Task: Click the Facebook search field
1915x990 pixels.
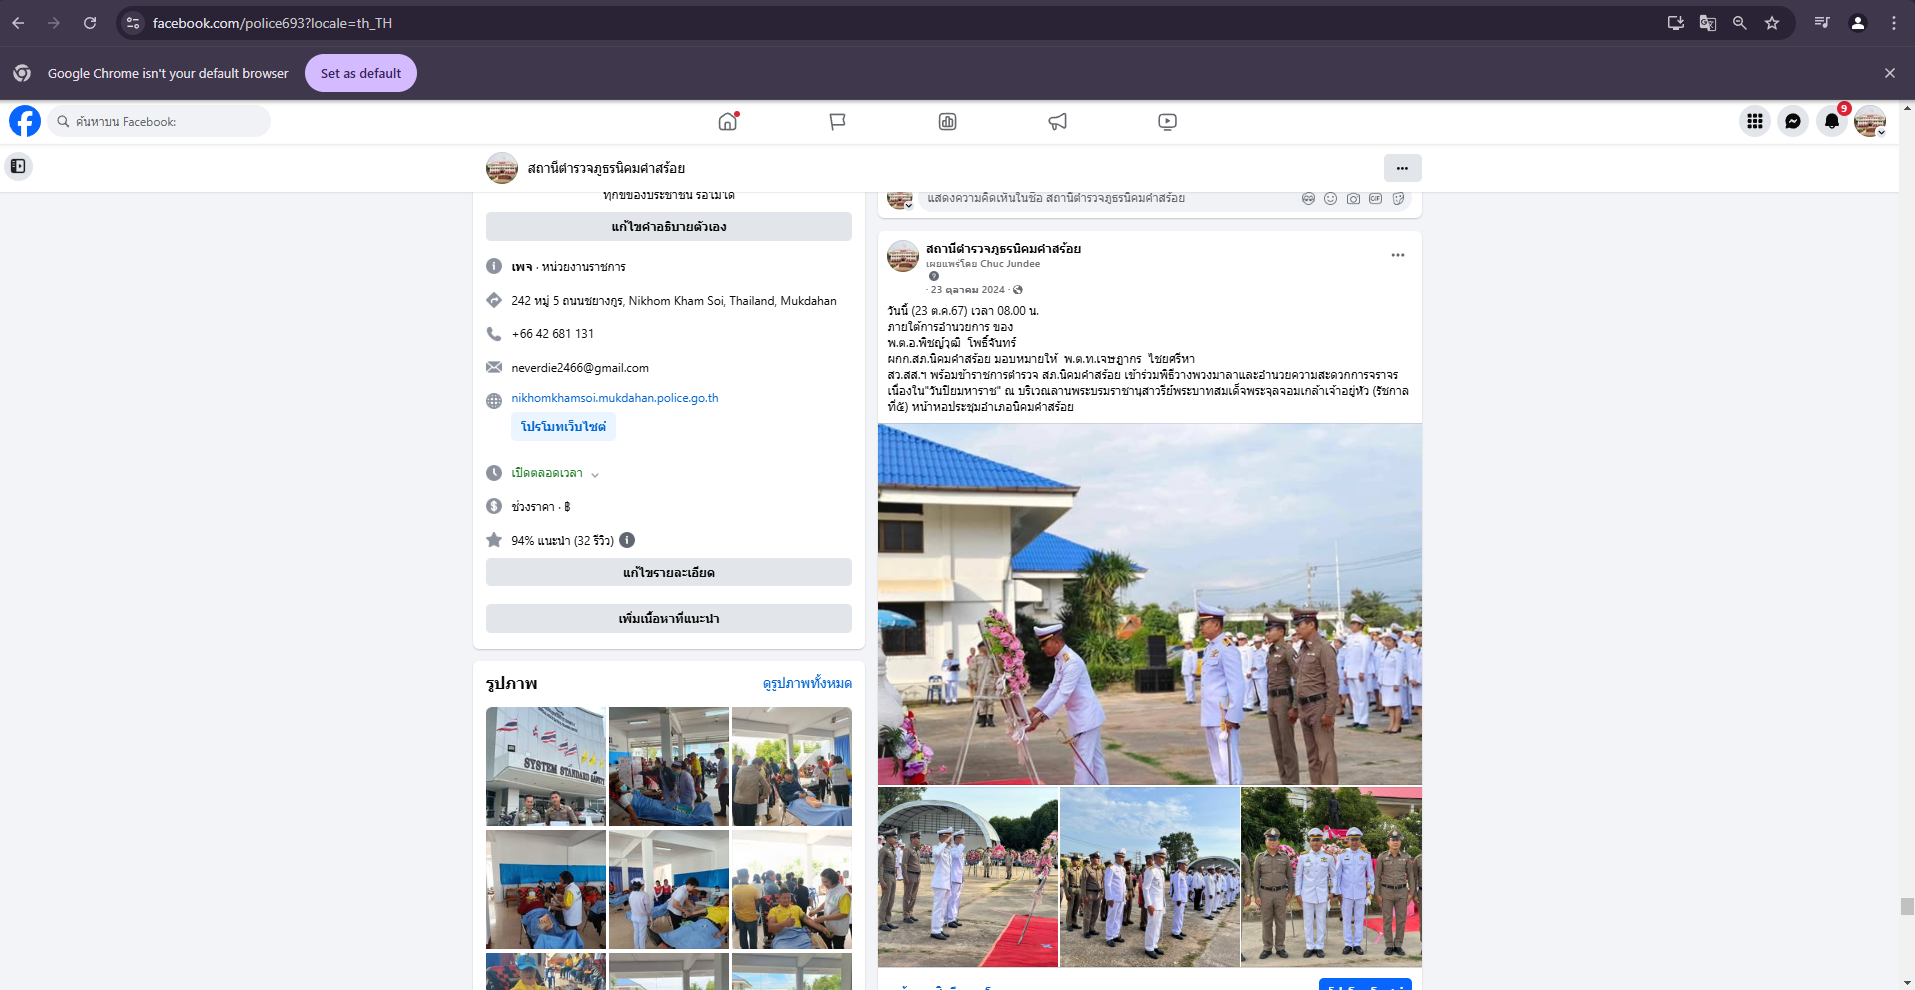Action: point(160,121)
